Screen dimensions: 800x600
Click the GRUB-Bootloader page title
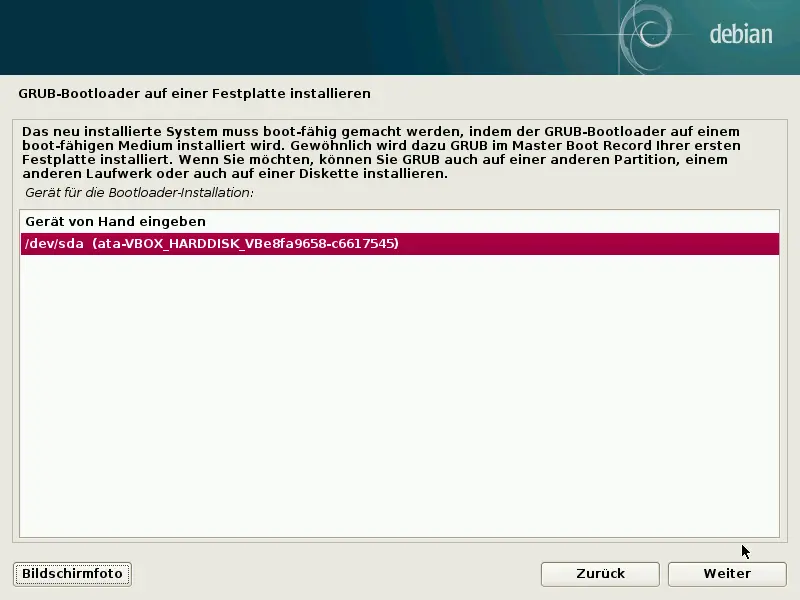pos(195,92)
